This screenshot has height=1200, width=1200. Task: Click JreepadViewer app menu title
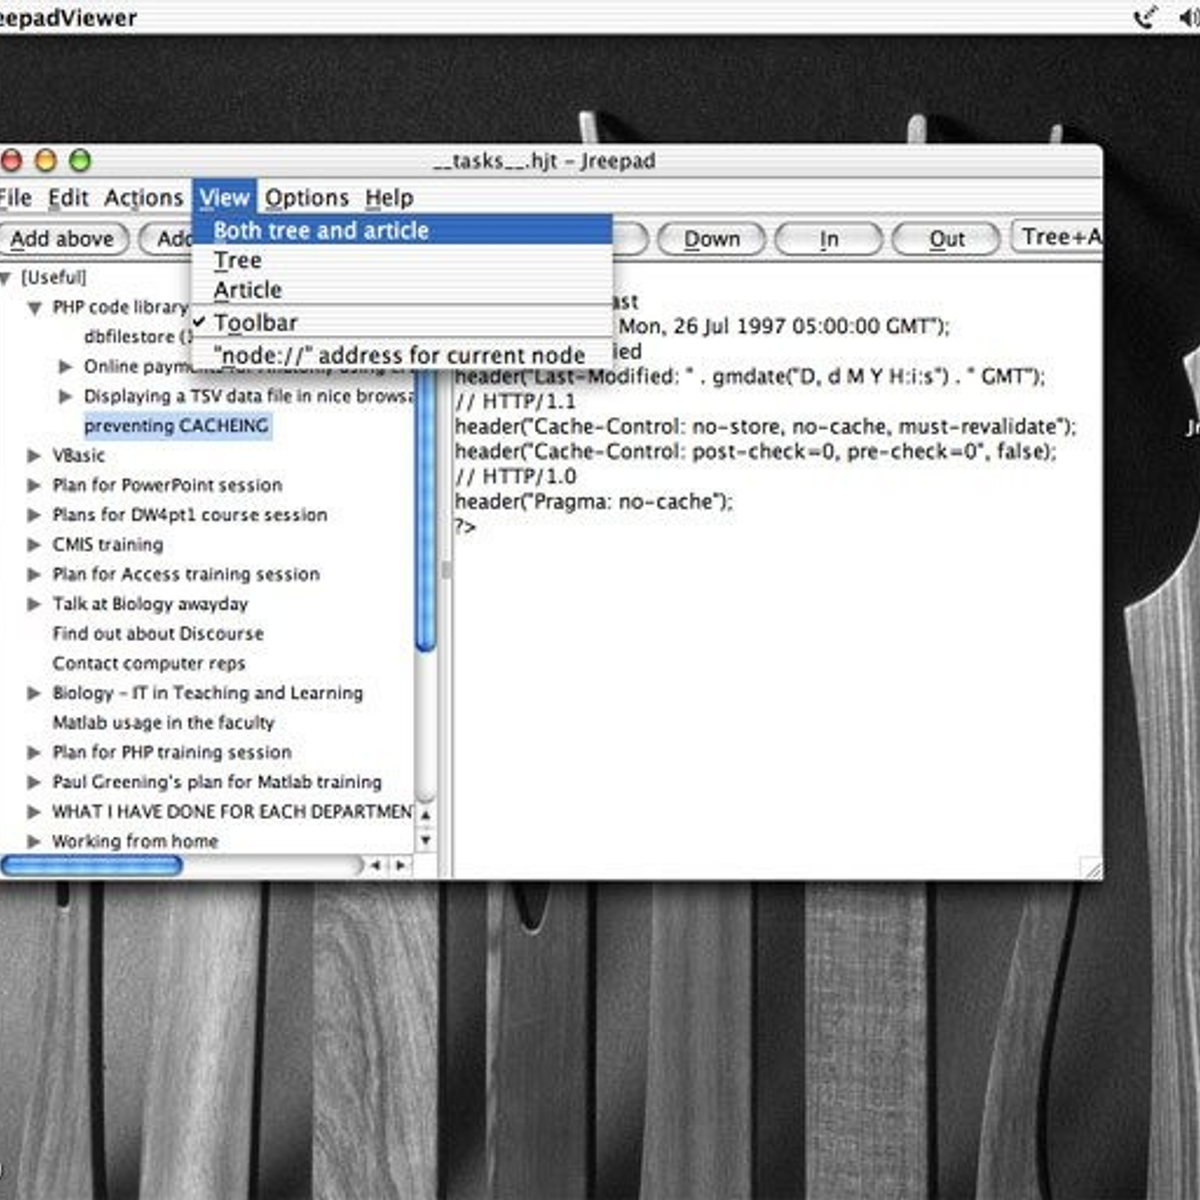click(68, 17)
